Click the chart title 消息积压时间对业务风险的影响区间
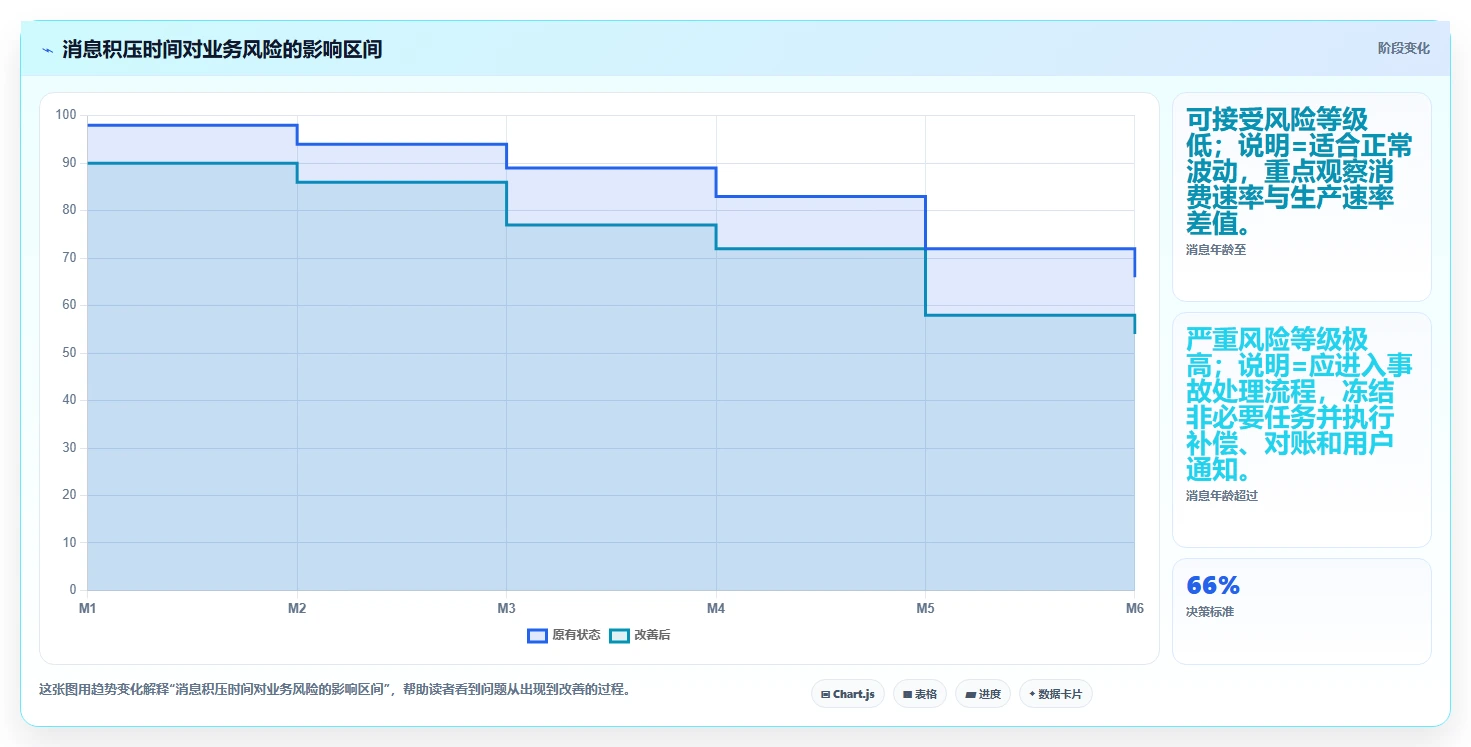1471x747 pixels. [222, 50]
